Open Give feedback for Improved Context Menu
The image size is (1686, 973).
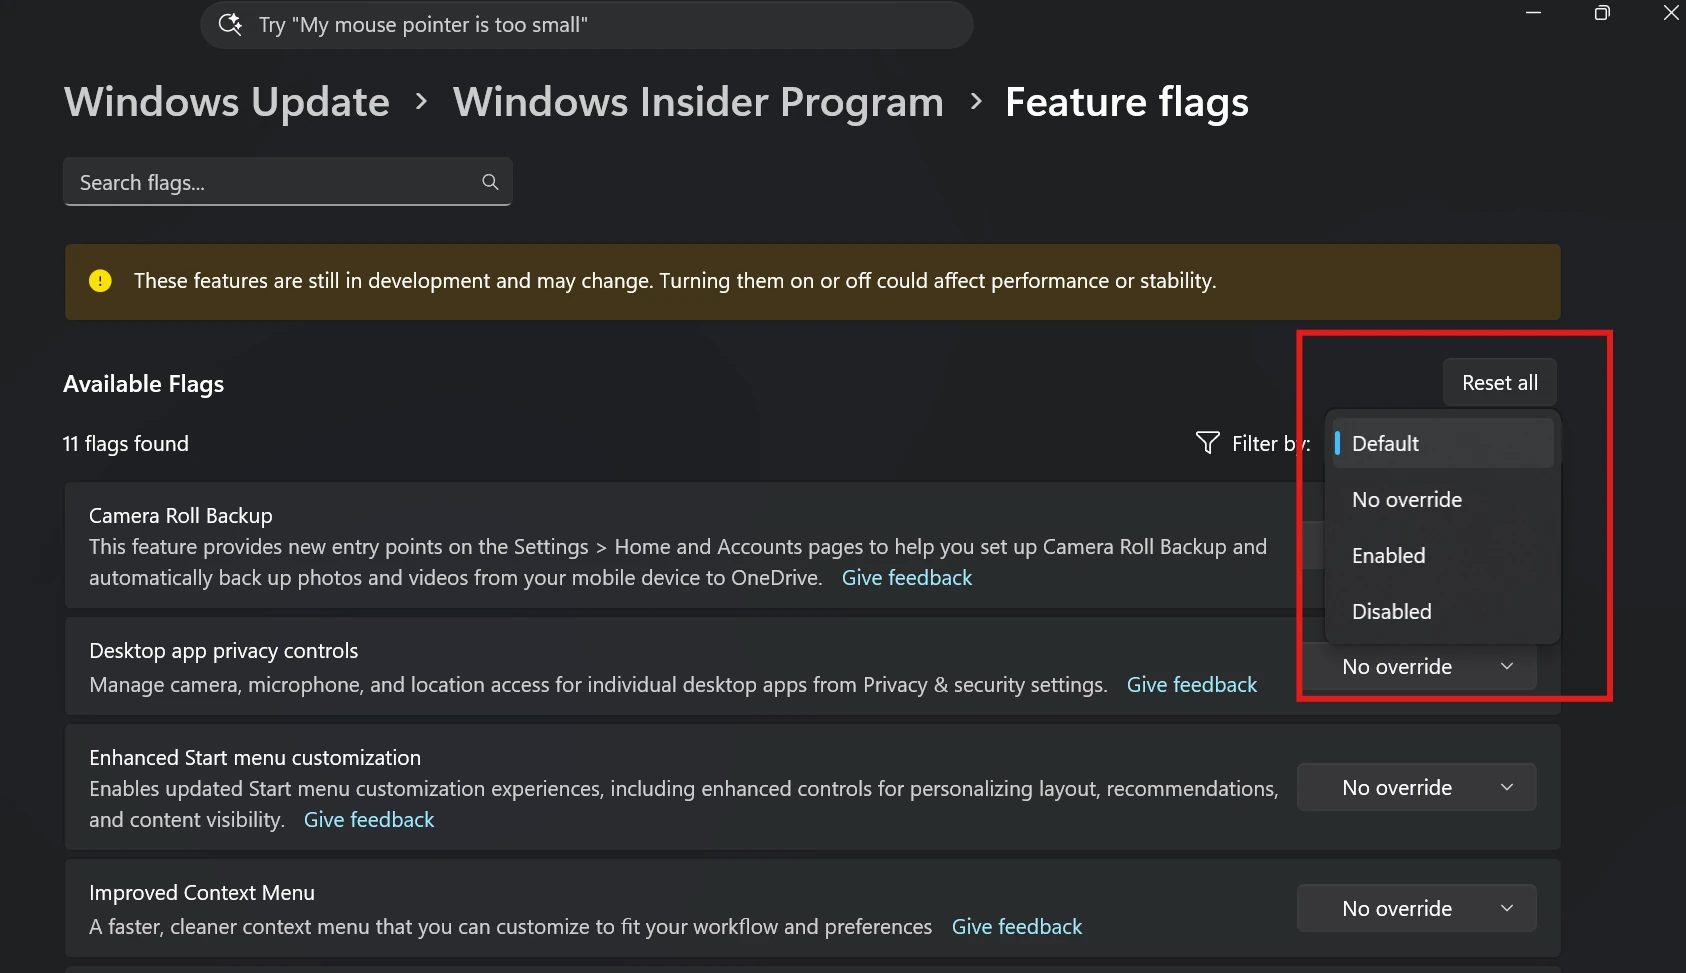point(1017,927)
